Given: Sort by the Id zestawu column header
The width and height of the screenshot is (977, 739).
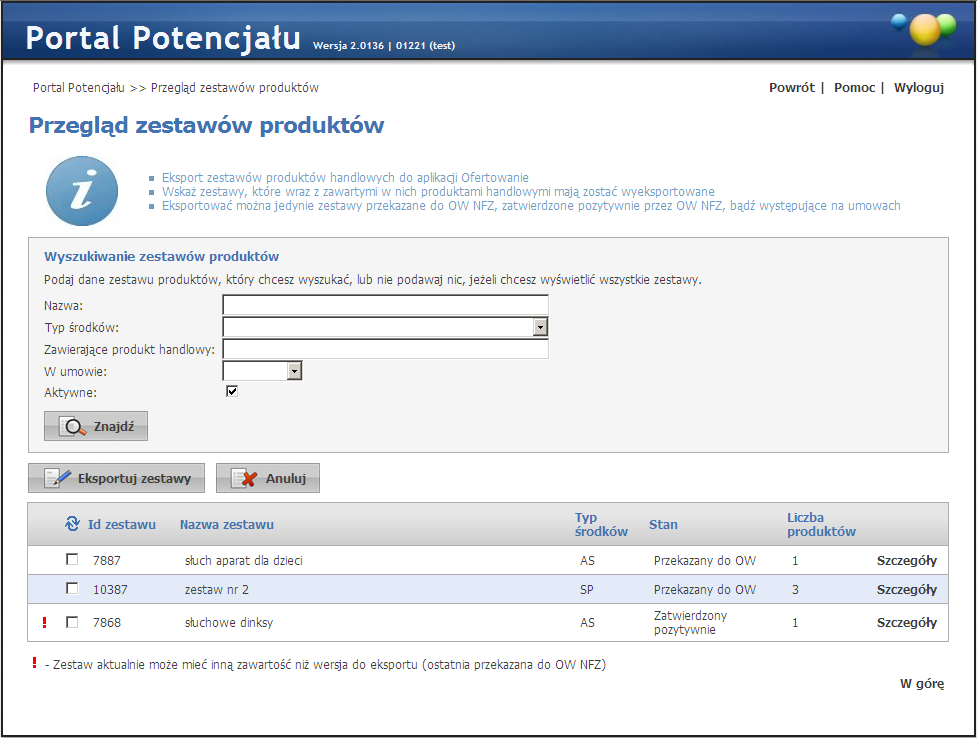Looking at the screenshot, I should [122, 525].
